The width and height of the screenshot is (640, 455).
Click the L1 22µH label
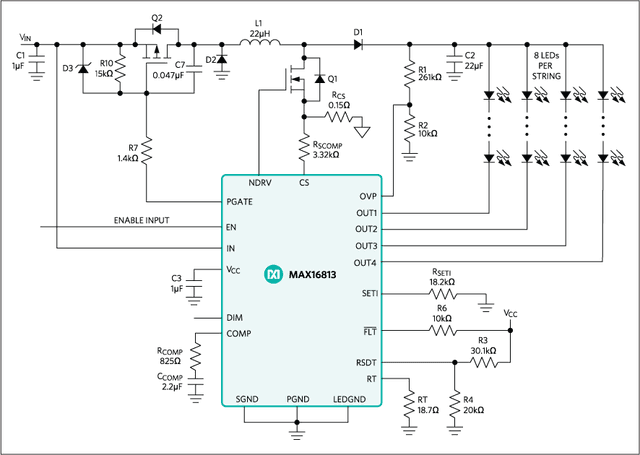click(x=259, y=28)
